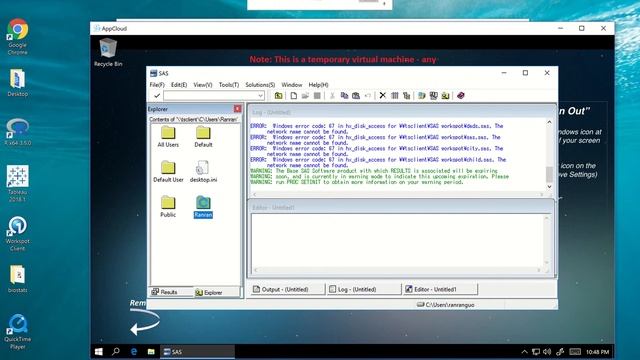Open the View(V) menu in SAS
640x360 pixels.
click(203, 85)
